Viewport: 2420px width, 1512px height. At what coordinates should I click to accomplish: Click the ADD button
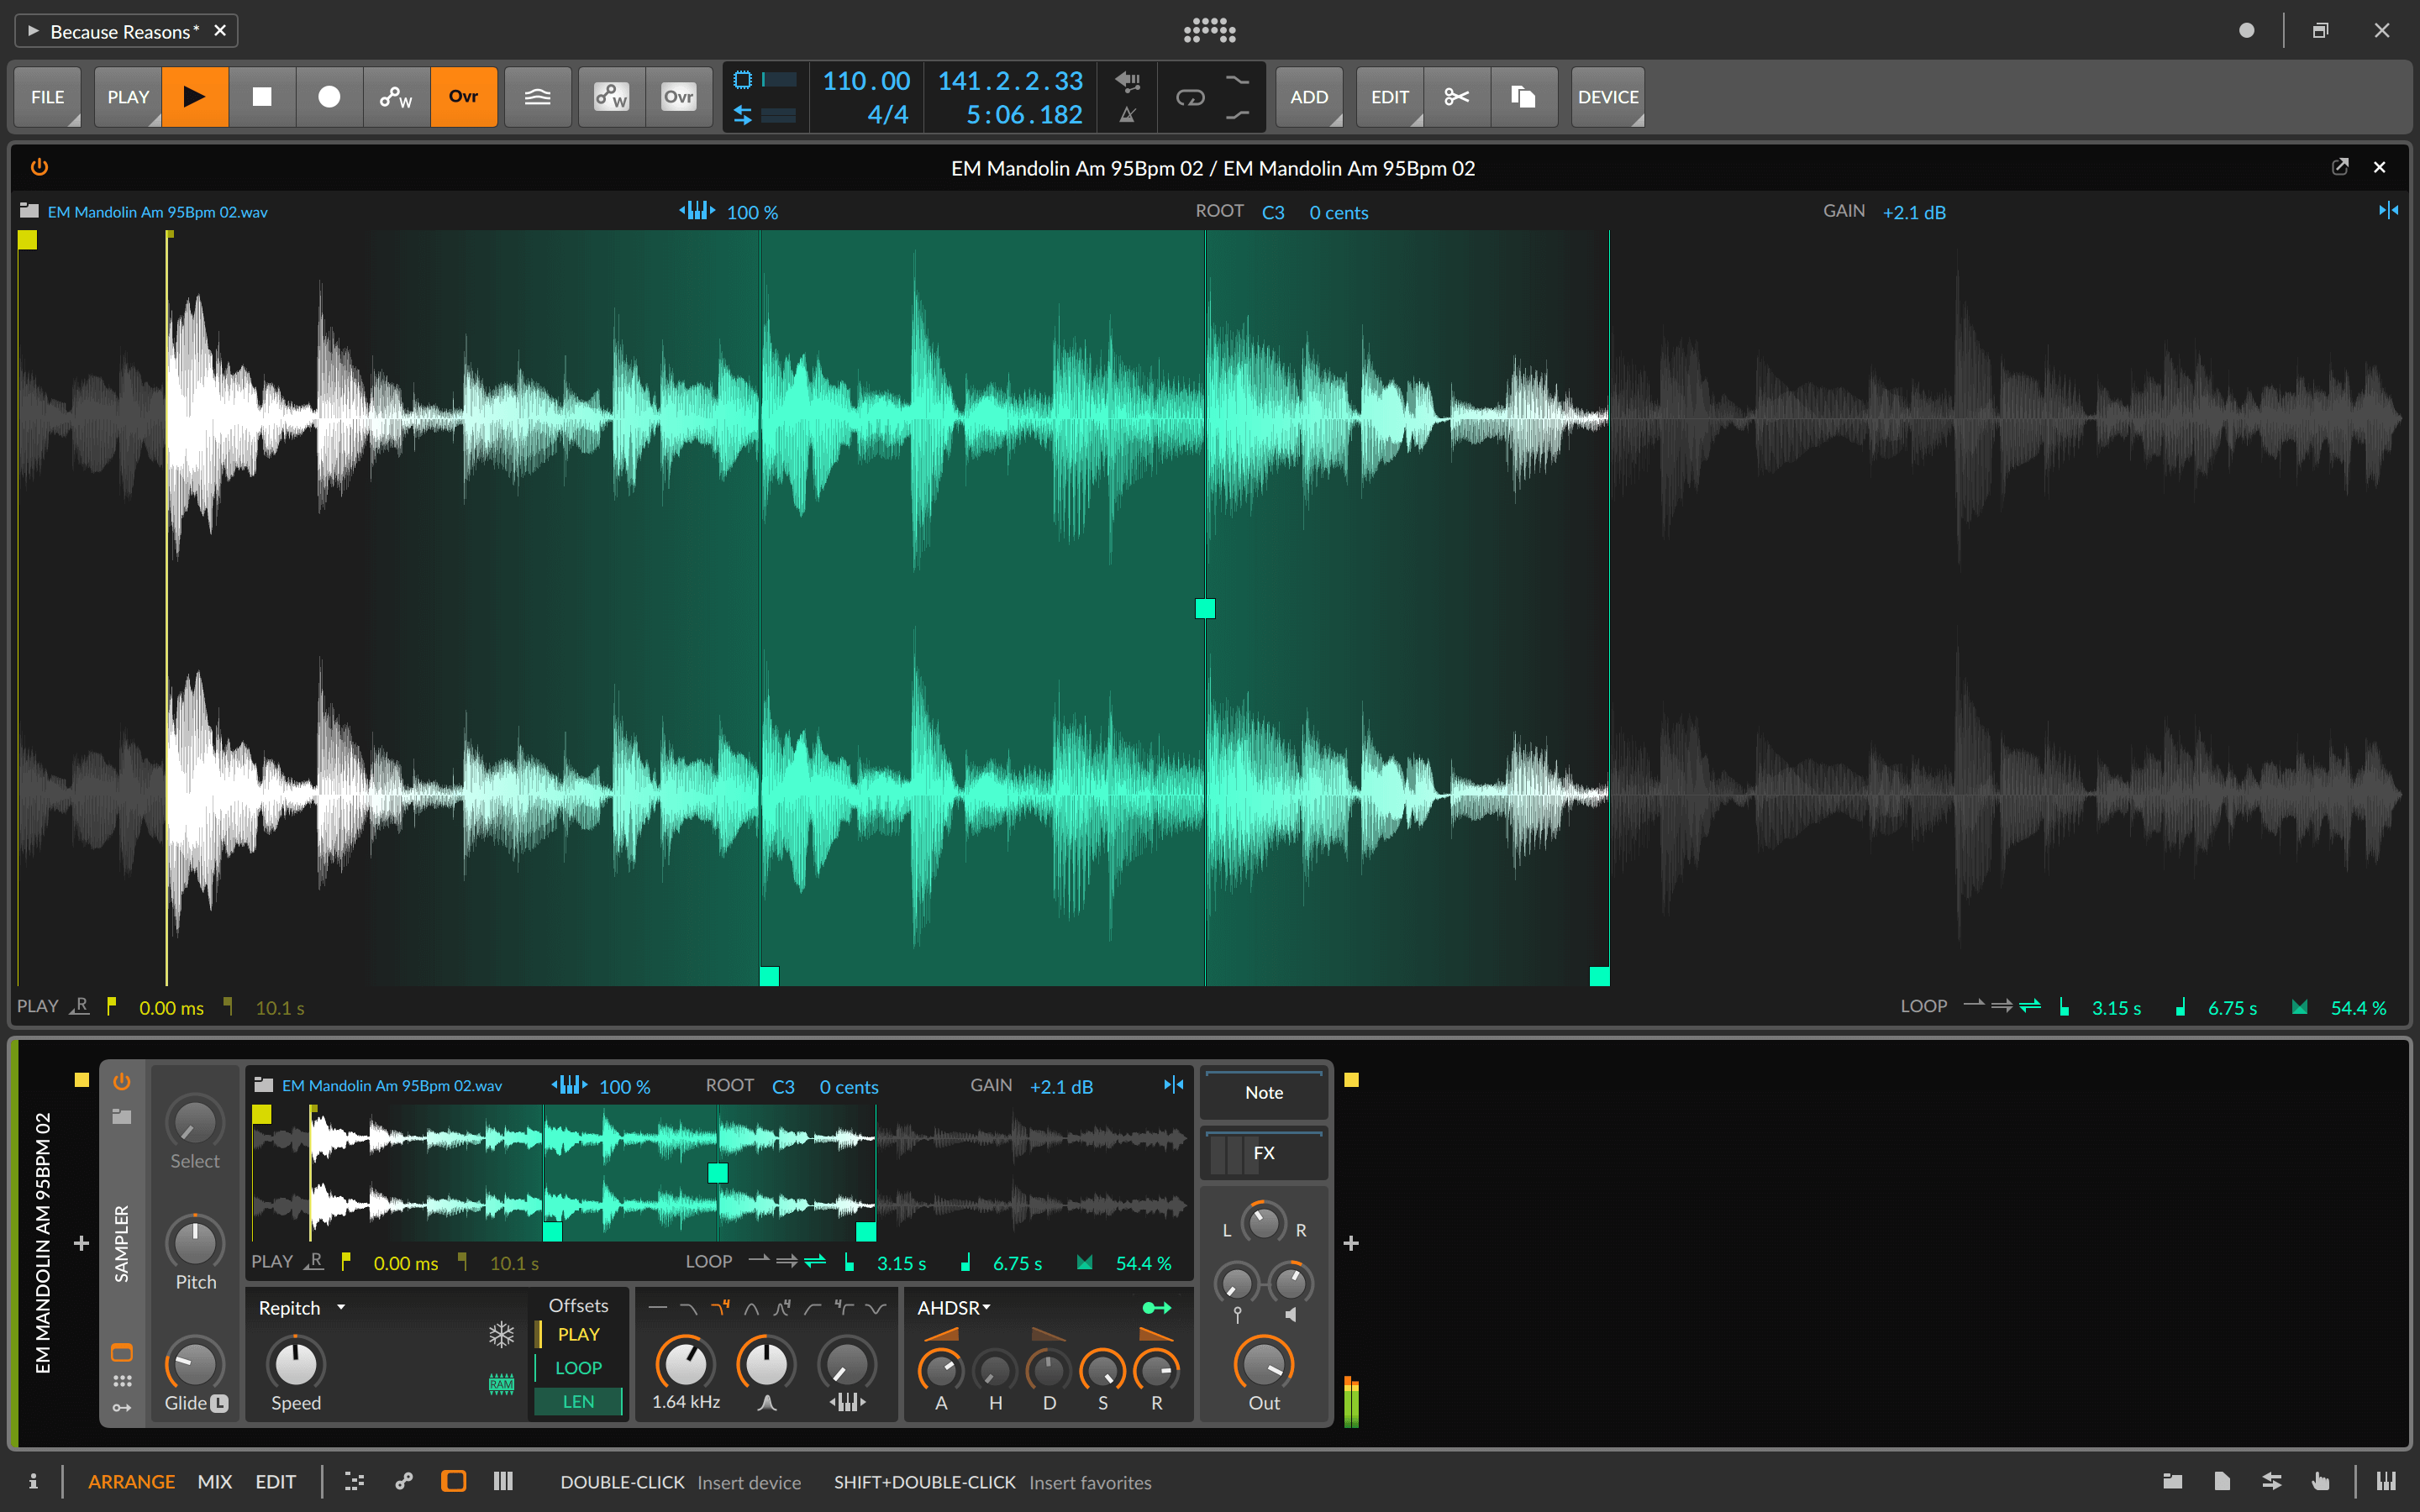click(x=1308, y=97)
